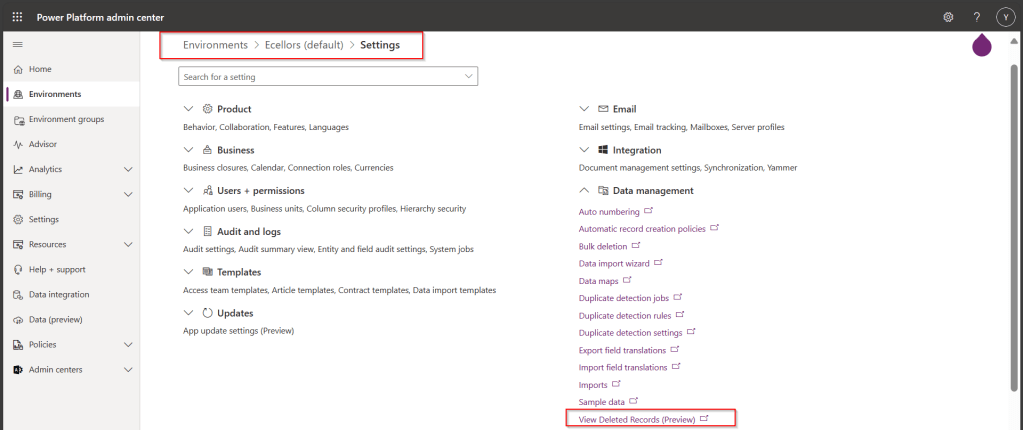Select Data integration in the sidebar
The image size is (1023, 430).
click(59, 294)
